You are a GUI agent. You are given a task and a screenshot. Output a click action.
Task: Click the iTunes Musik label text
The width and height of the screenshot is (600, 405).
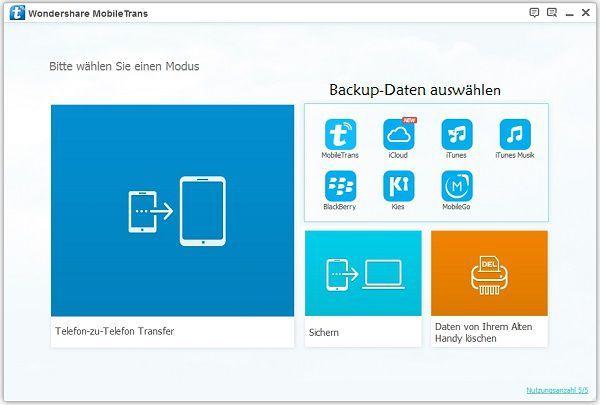[x=515, y=155]
